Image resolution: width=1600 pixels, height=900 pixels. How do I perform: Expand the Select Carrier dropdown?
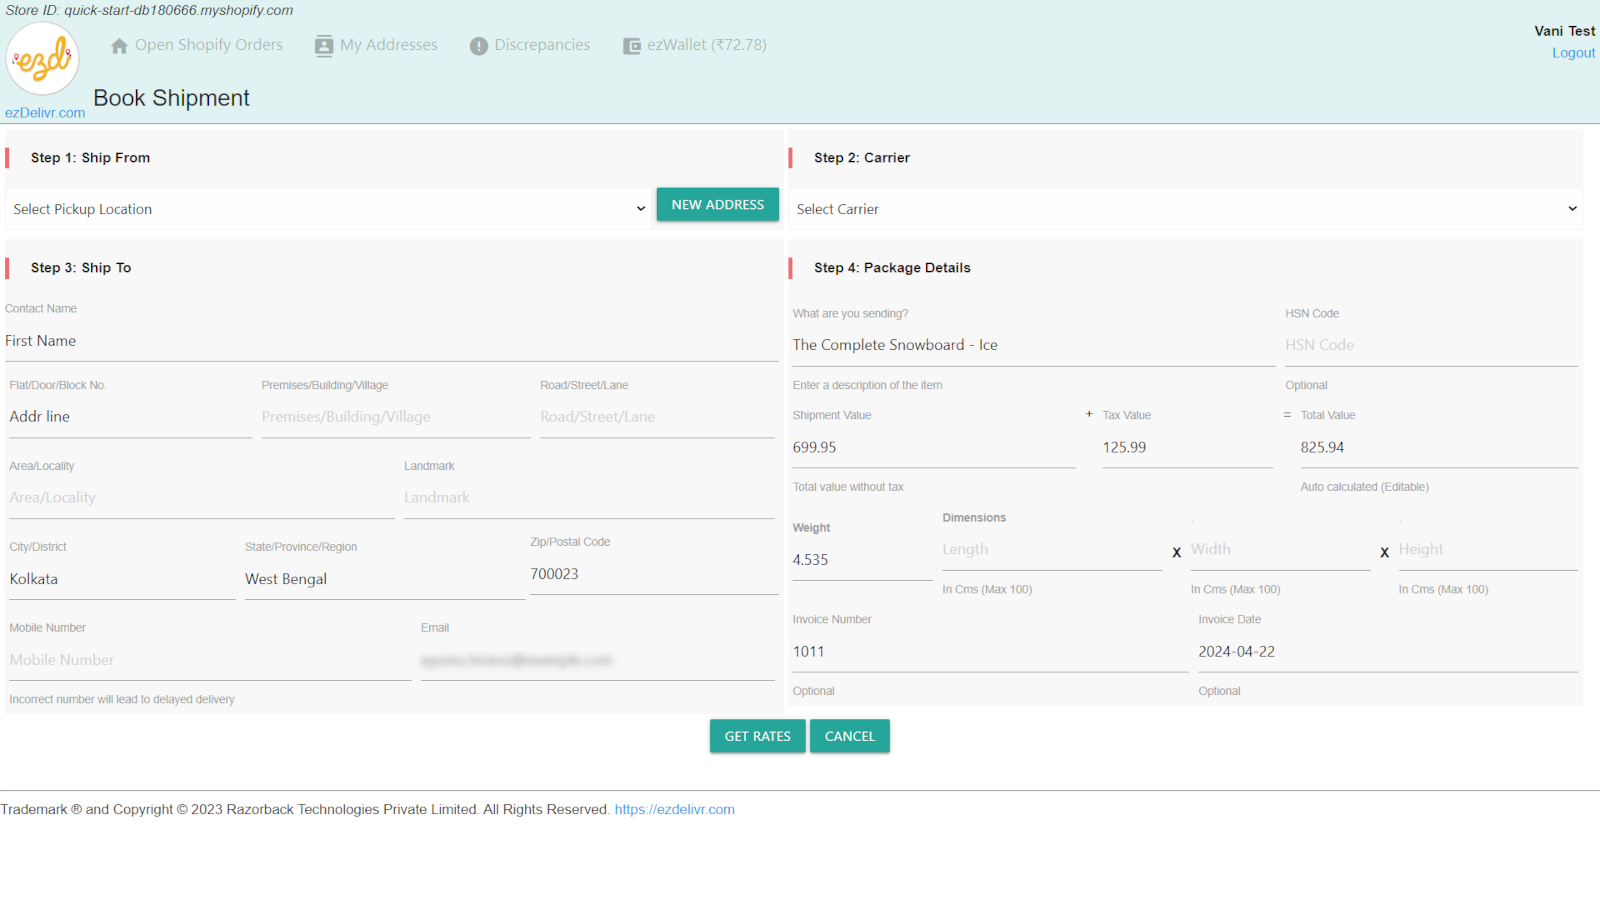click(1185, 209)
